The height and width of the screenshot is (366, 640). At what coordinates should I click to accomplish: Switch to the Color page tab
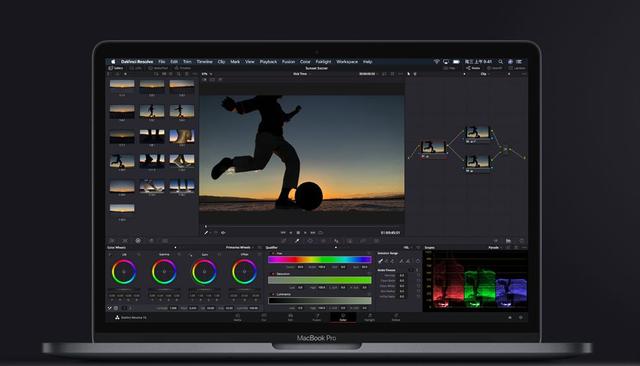click(x=343, y=317)
